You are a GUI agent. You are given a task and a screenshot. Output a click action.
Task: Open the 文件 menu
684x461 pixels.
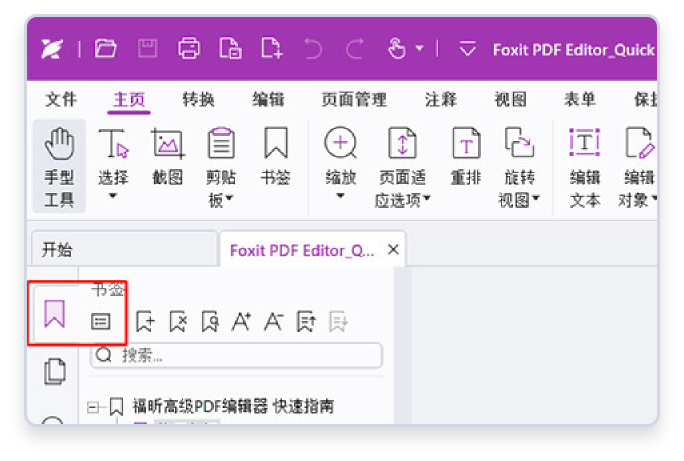click(61, 99)
